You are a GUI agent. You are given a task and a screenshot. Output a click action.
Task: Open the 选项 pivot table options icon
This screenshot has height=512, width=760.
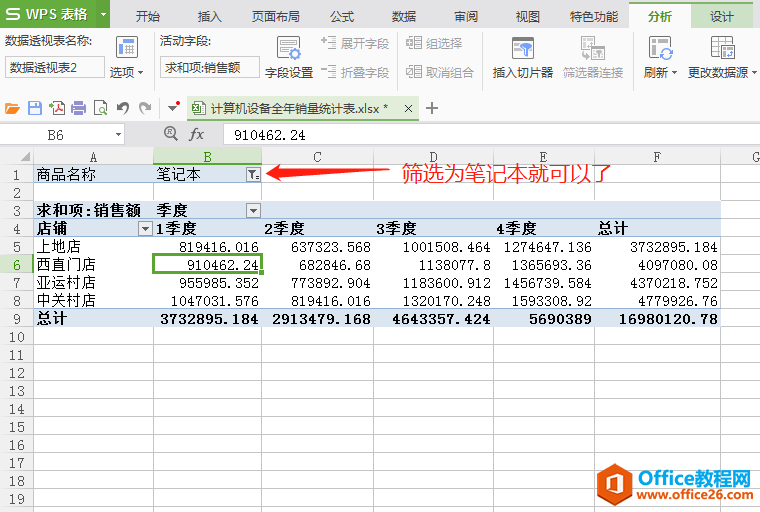tap(127, 48)
